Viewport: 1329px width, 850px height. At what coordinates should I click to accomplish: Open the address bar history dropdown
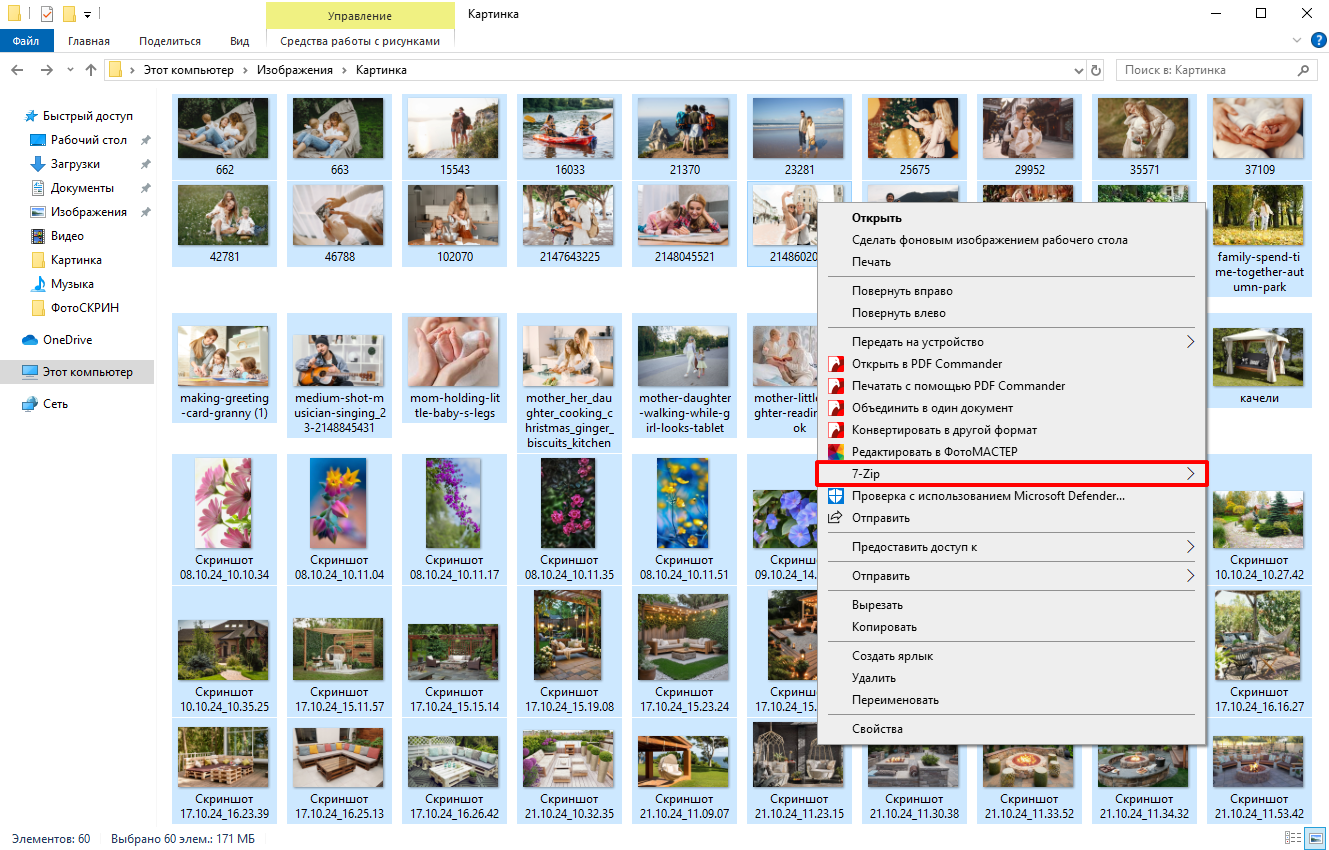coord(1077,71)
